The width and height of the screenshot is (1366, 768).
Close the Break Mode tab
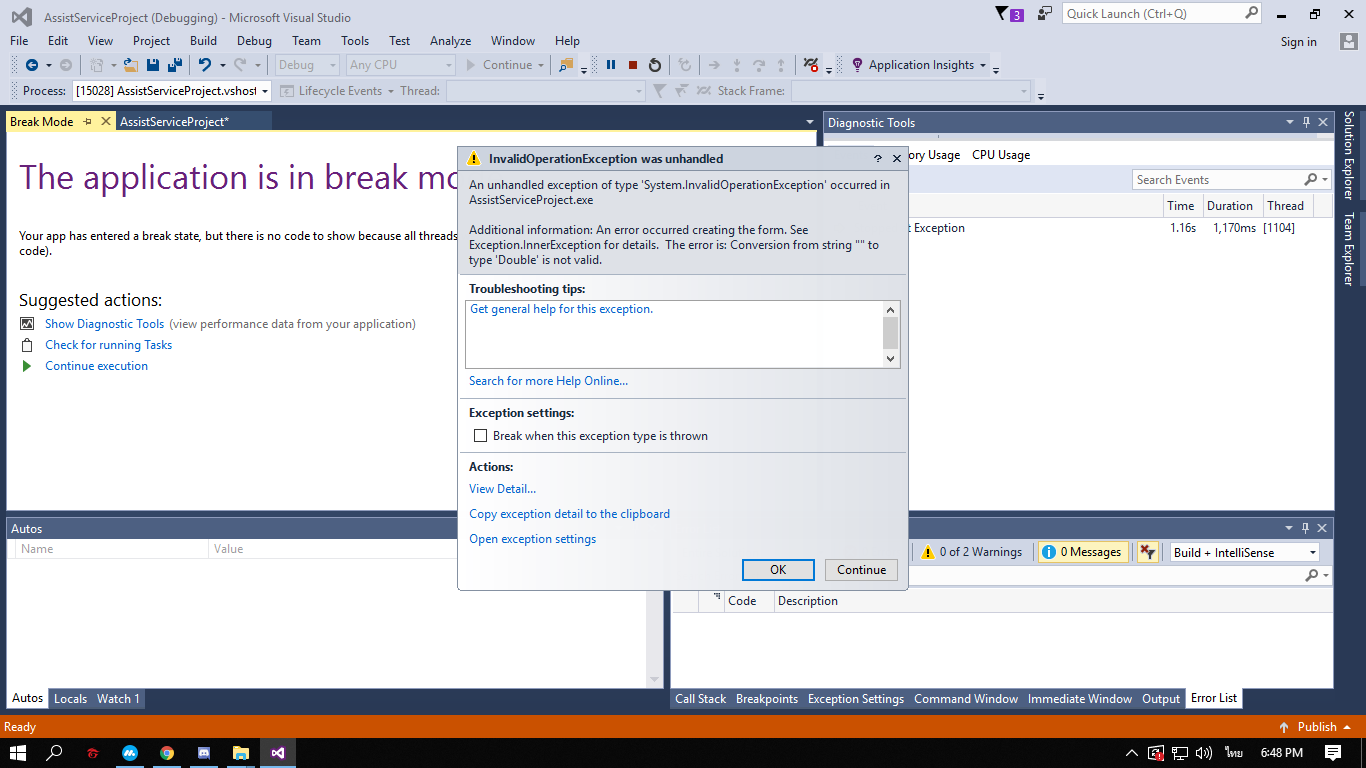coord(106,122)
